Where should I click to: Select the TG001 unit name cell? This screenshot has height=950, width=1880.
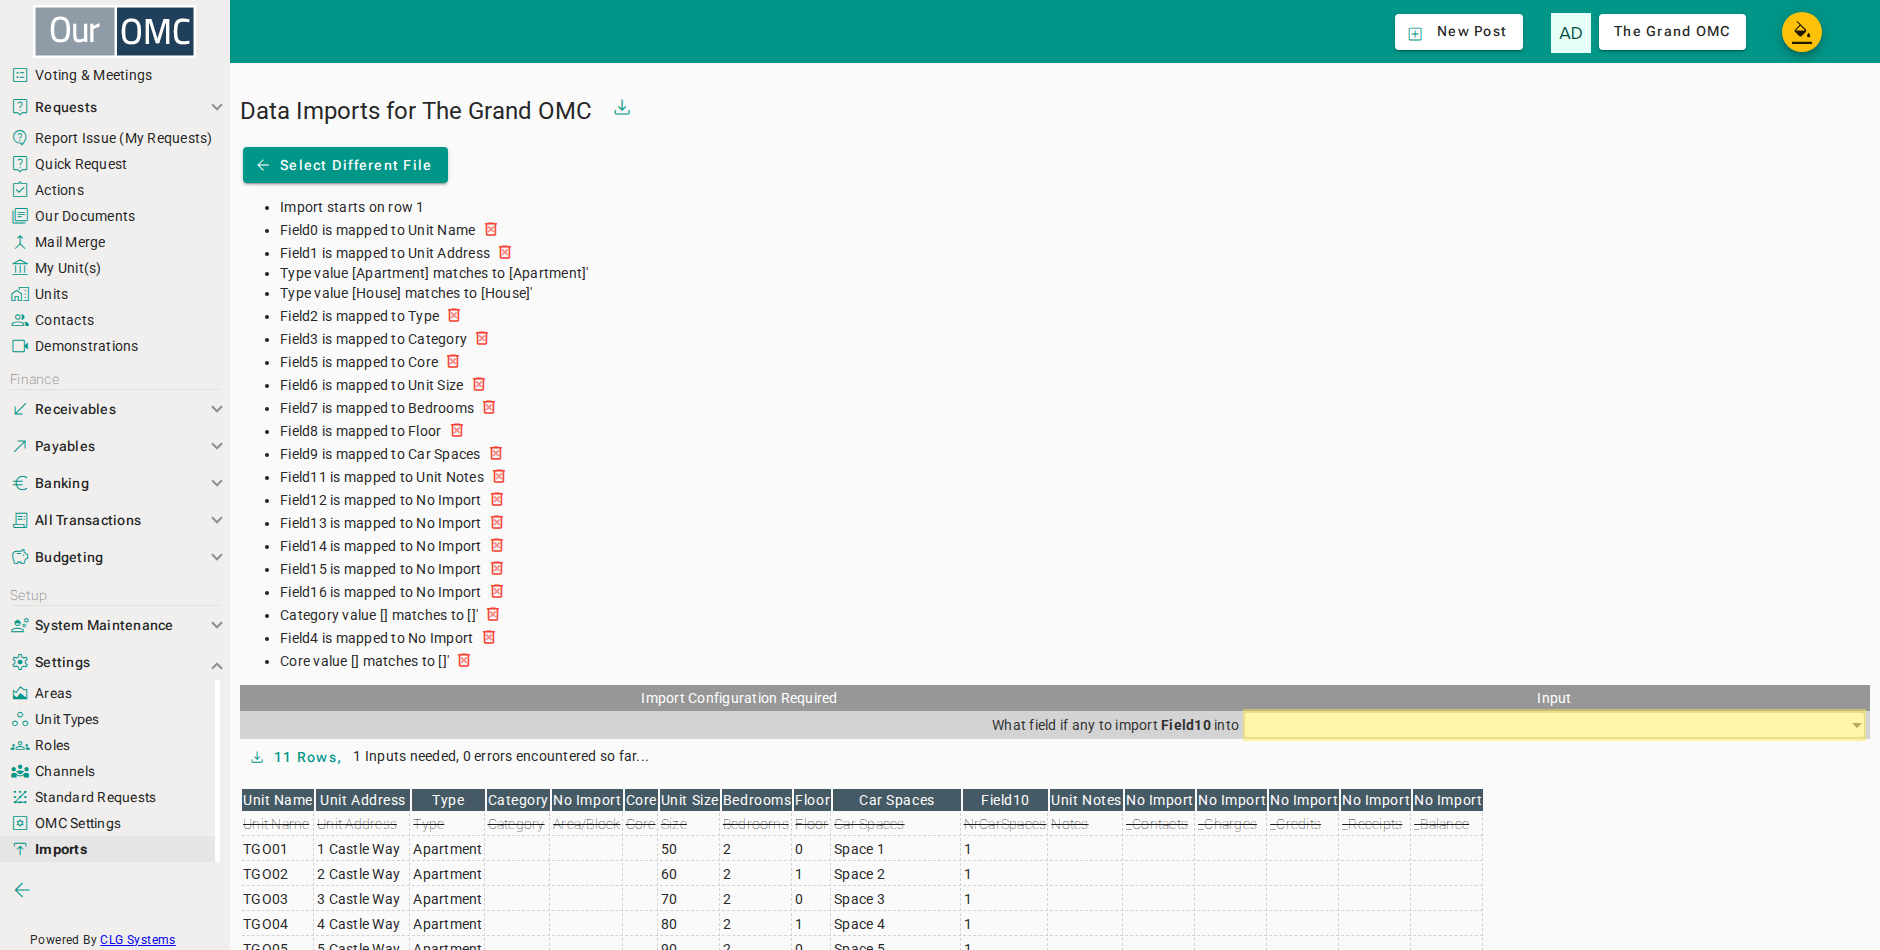[277, 849]
